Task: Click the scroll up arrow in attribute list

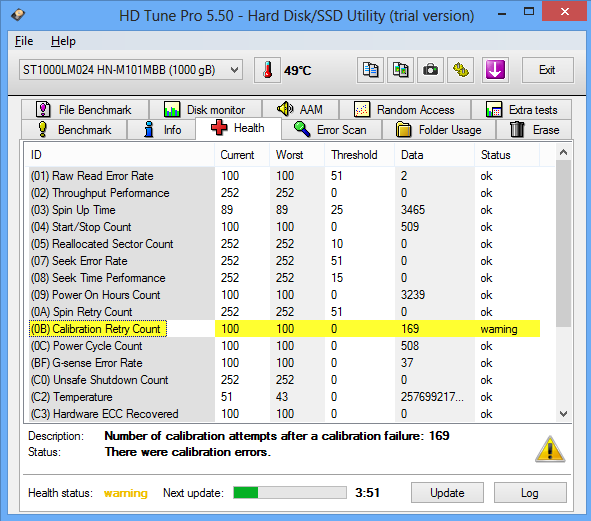Action: pyautogui.click(x=563, y=152)
